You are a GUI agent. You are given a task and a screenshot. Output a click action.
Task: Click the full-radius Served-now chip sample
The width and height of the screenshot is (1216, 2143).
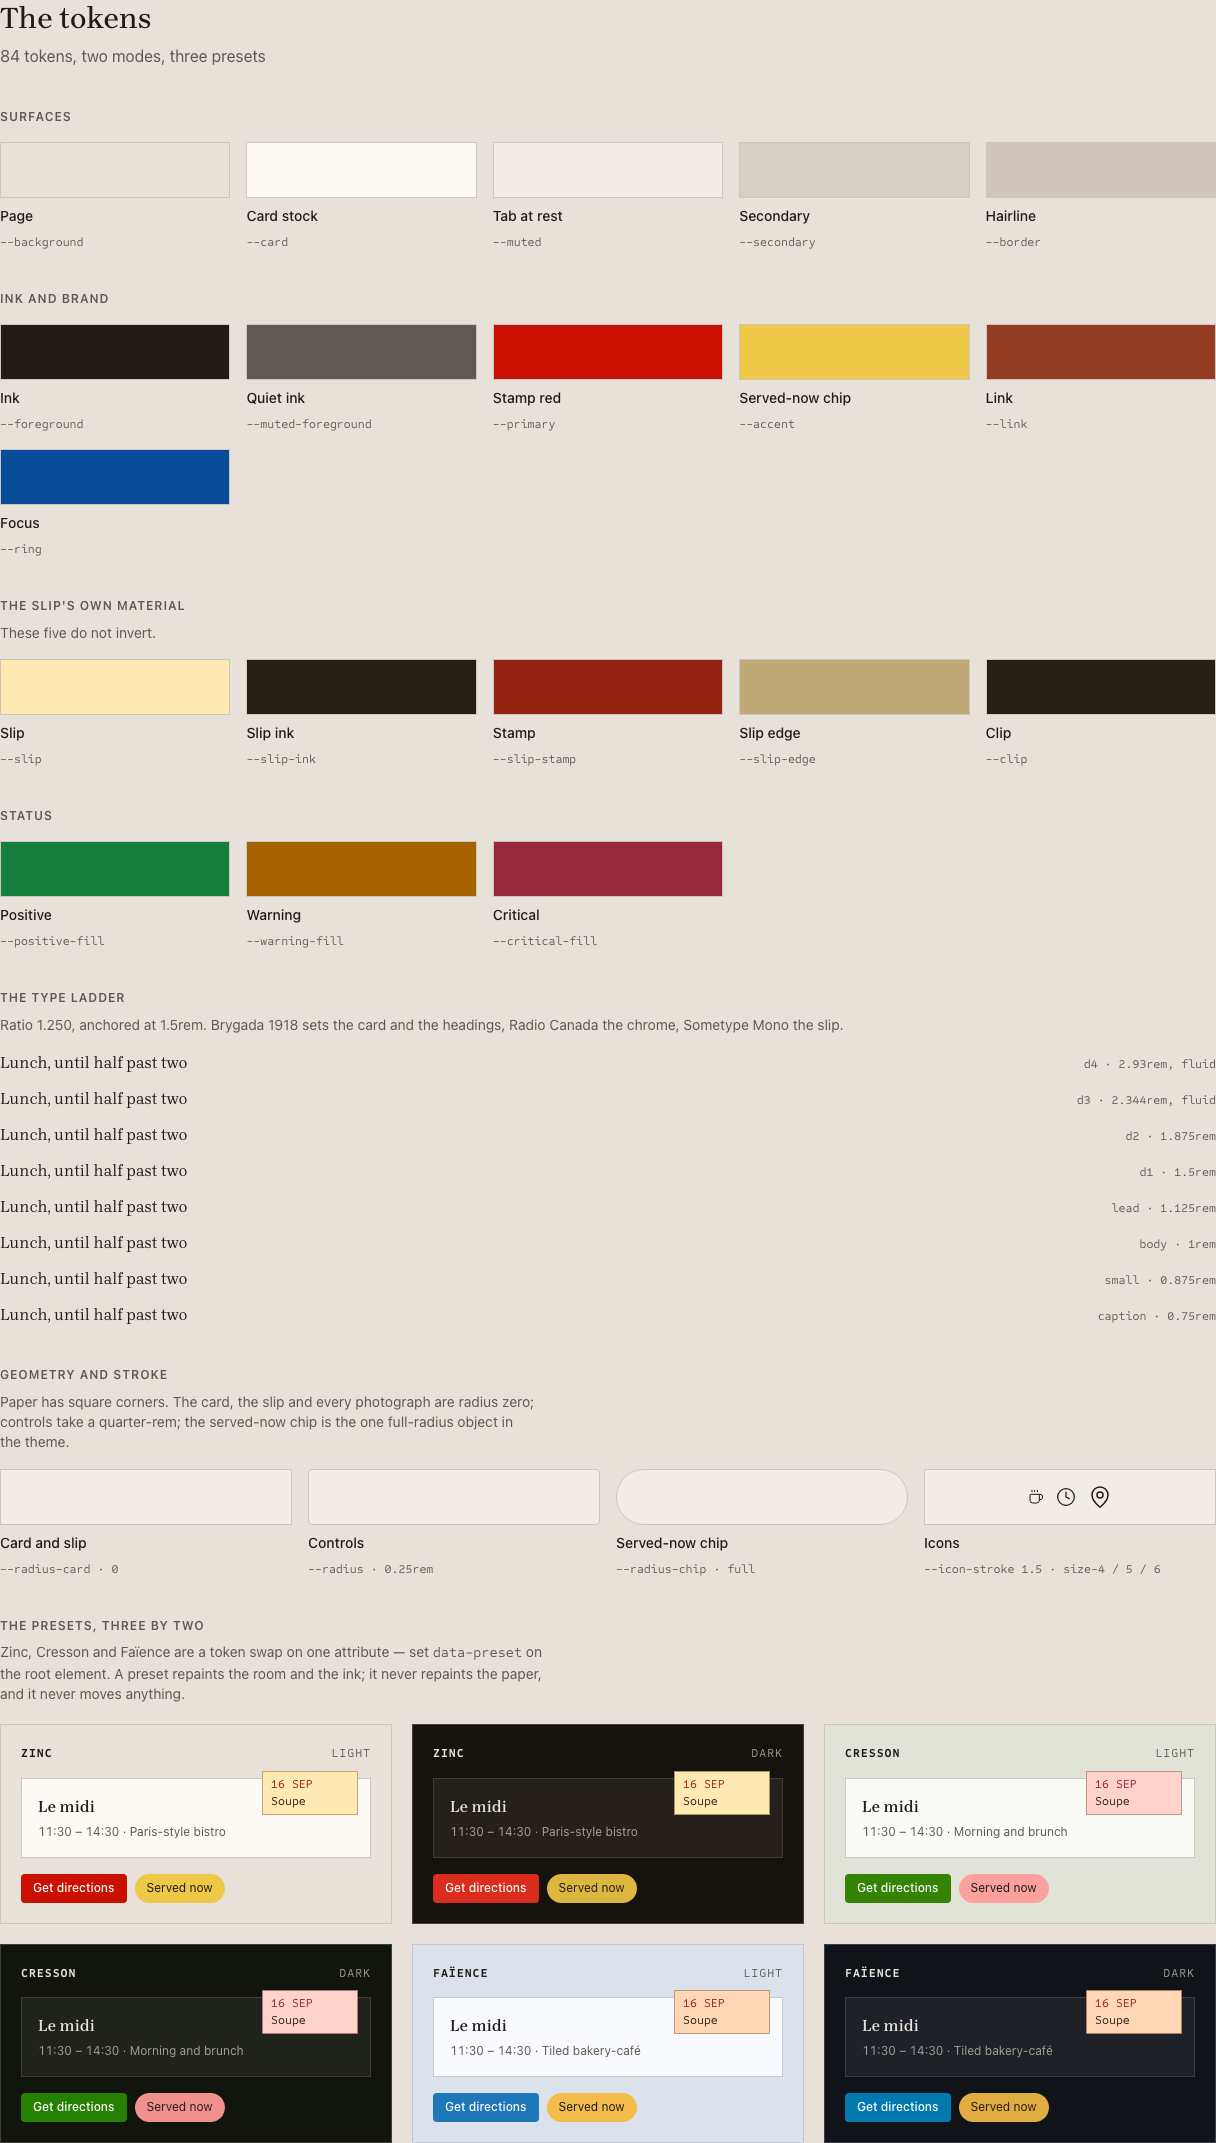[x=762, y=1497]
